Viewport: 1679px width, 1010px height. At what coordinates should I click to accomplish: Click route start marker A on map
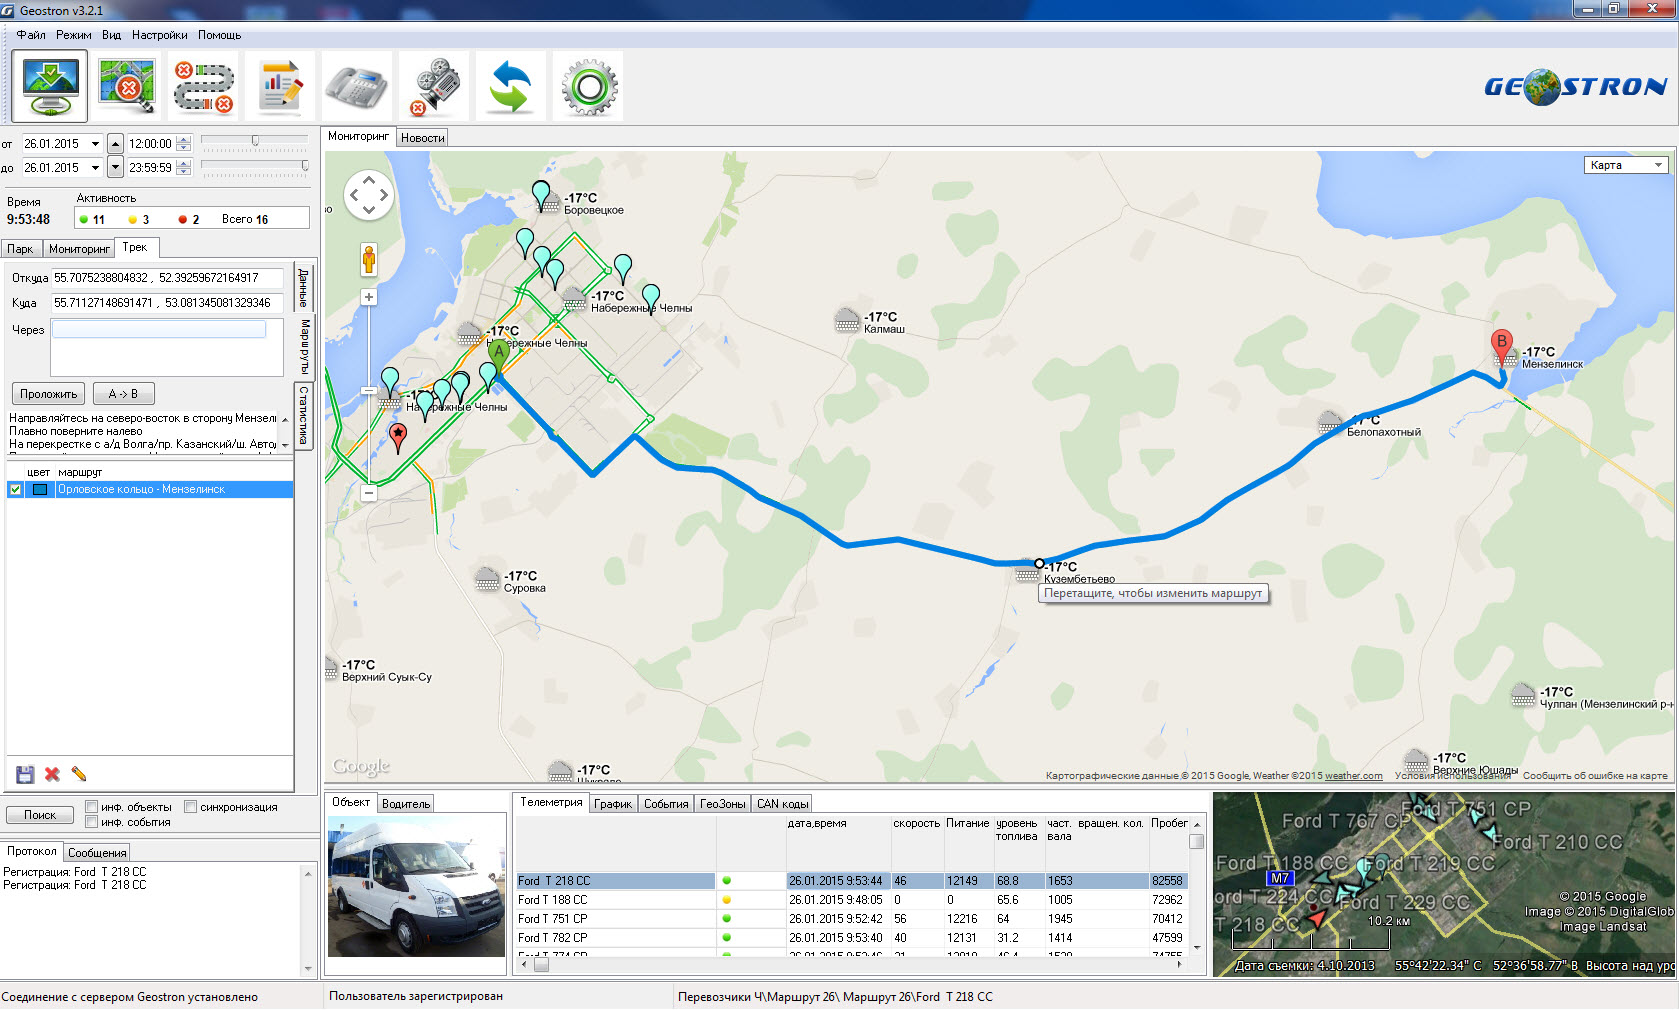tap(498, 355)
